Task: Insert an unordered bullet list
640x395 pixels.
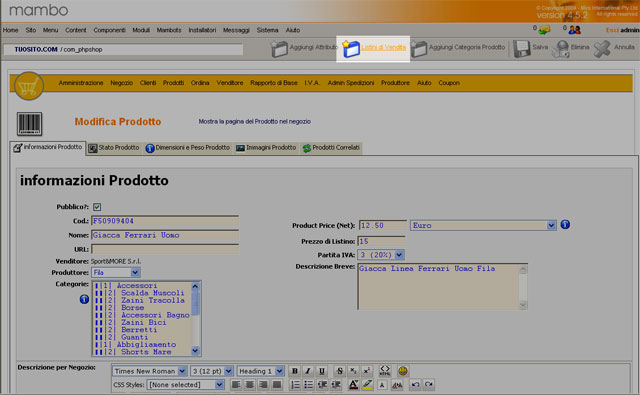Action: click(309, 384)
